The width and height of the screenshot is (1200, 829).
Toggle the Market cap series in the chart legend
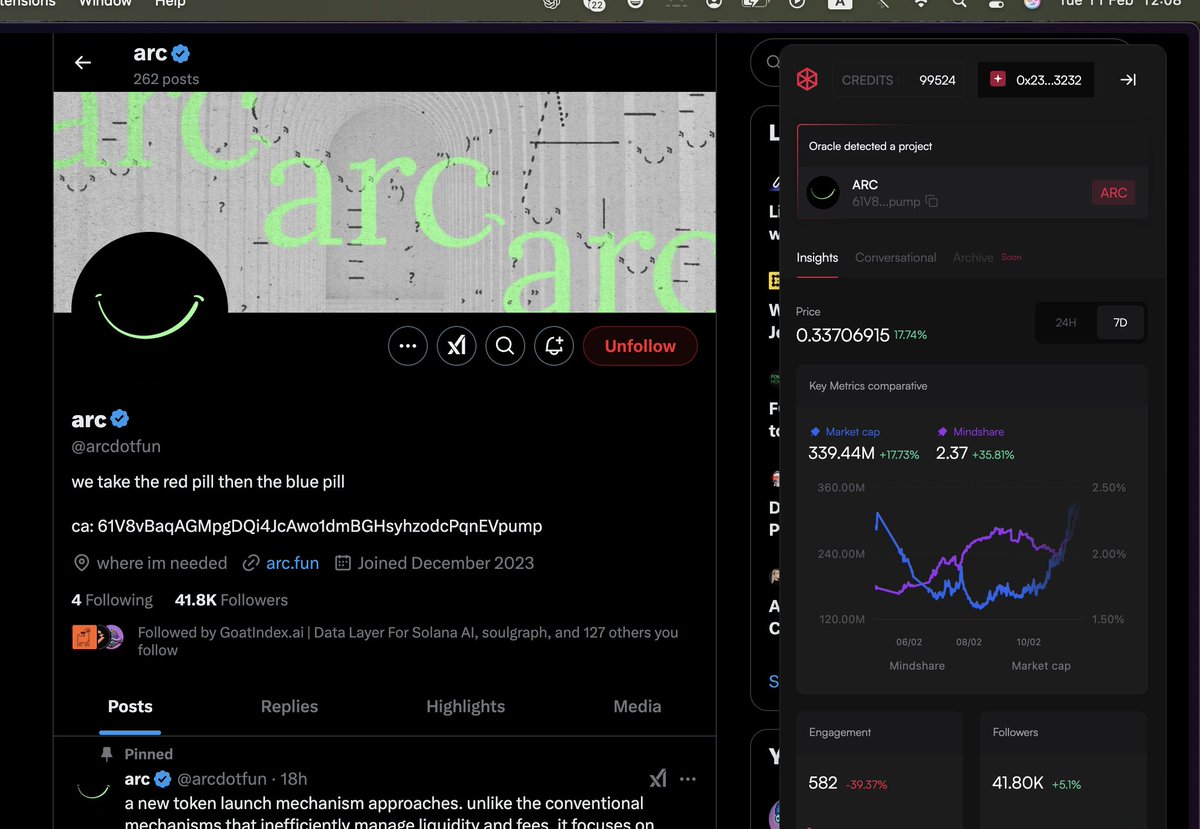845,432
